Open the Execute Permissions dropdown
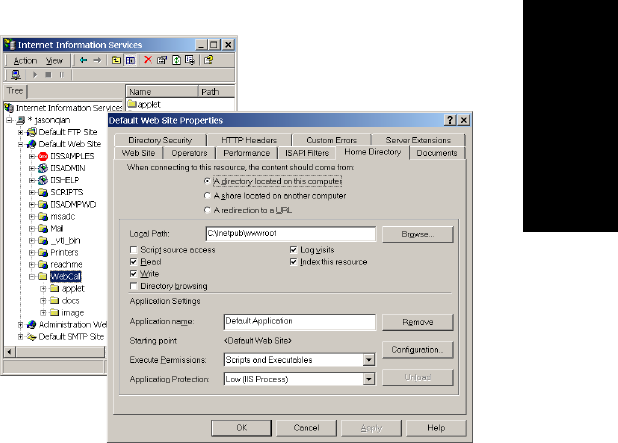 click(x=369, y=359)
